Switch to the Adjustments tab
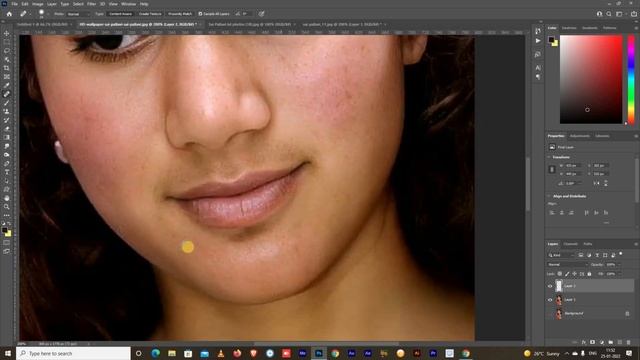The height and width of the screenshot is (360, 640). pos(580,136)
